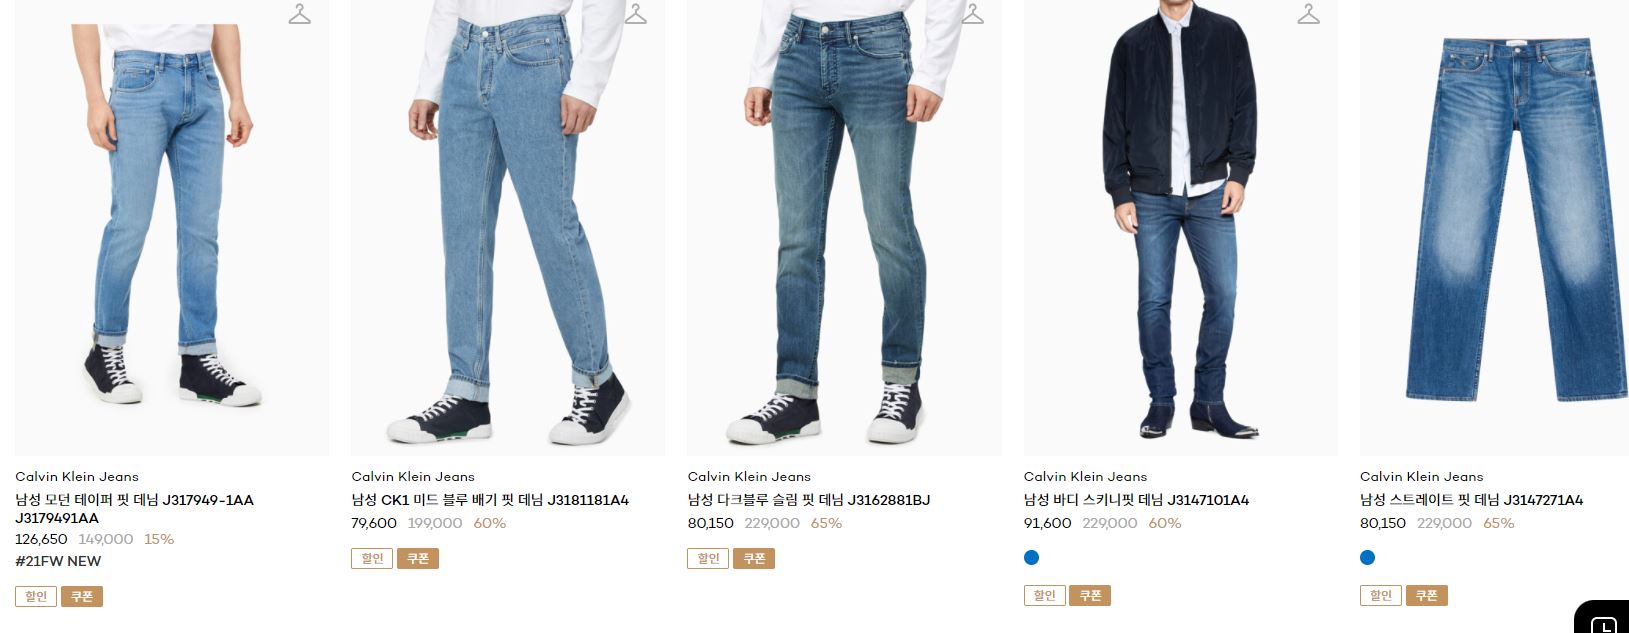The image size is (1629, 633).
Task: Click 할인 badge under body skinny fit denim
Action: point(1045,596)
